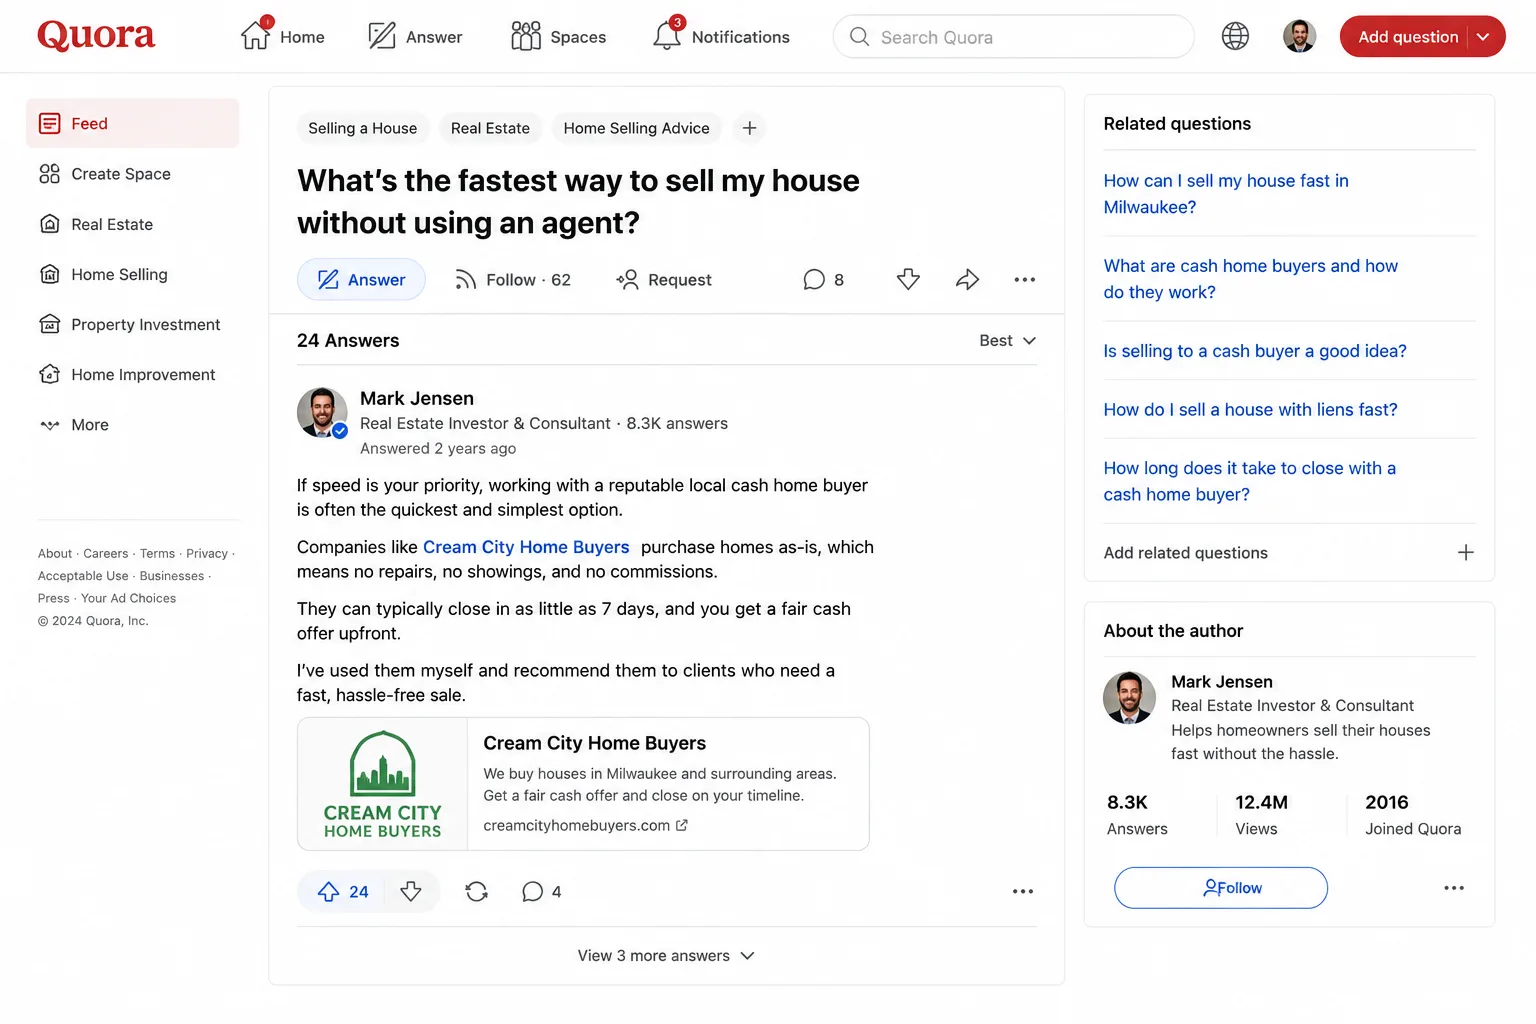
Task: Open the answer's 4 comments
Action: pos(542,891)
